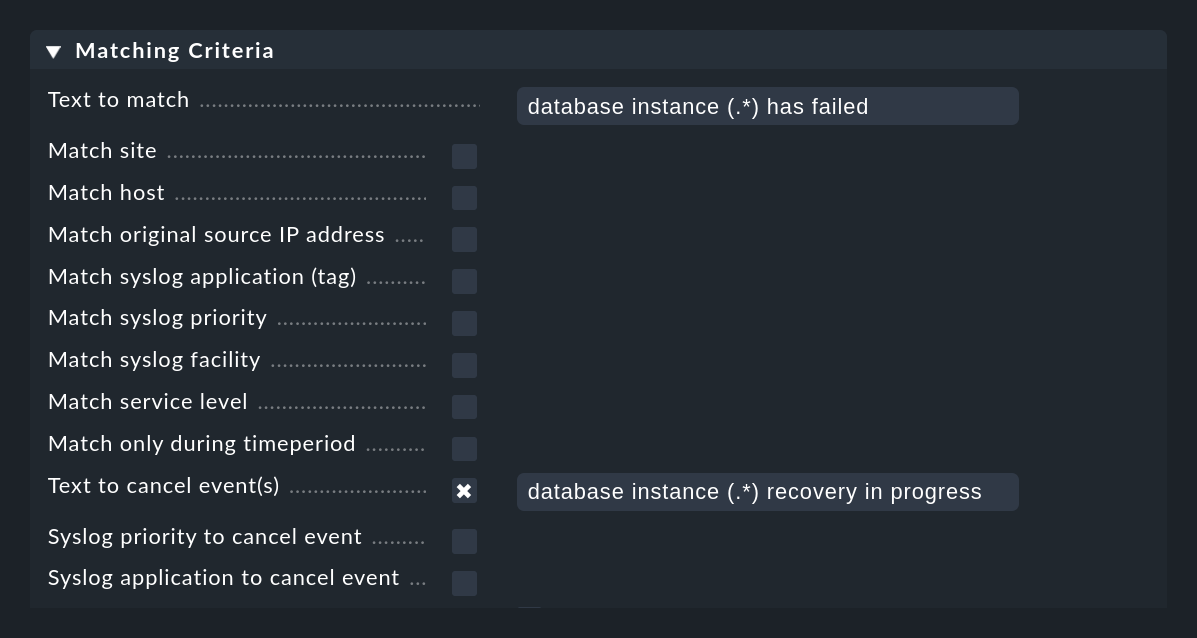This screenshot has width=1197, height=638.
Task: Turn on Match only during timeperiod
Action: 464,449
